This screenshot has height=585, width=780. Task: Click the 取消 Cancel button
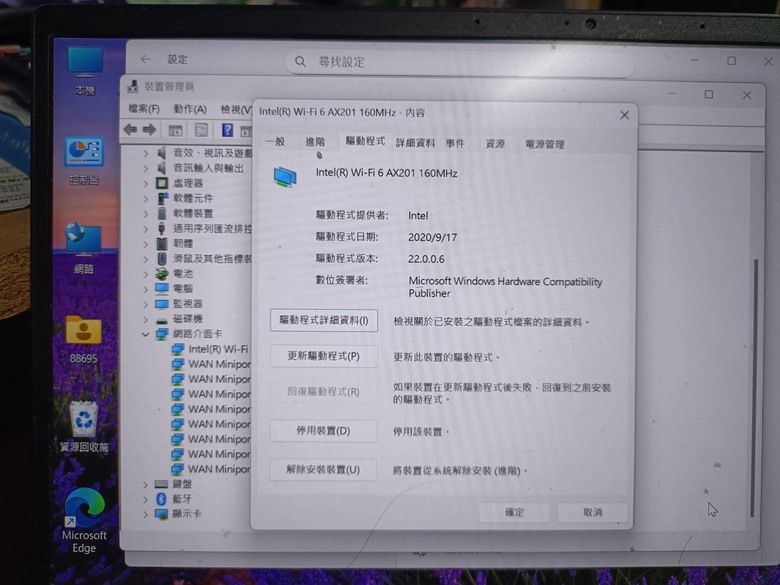[x=592, y=512]
